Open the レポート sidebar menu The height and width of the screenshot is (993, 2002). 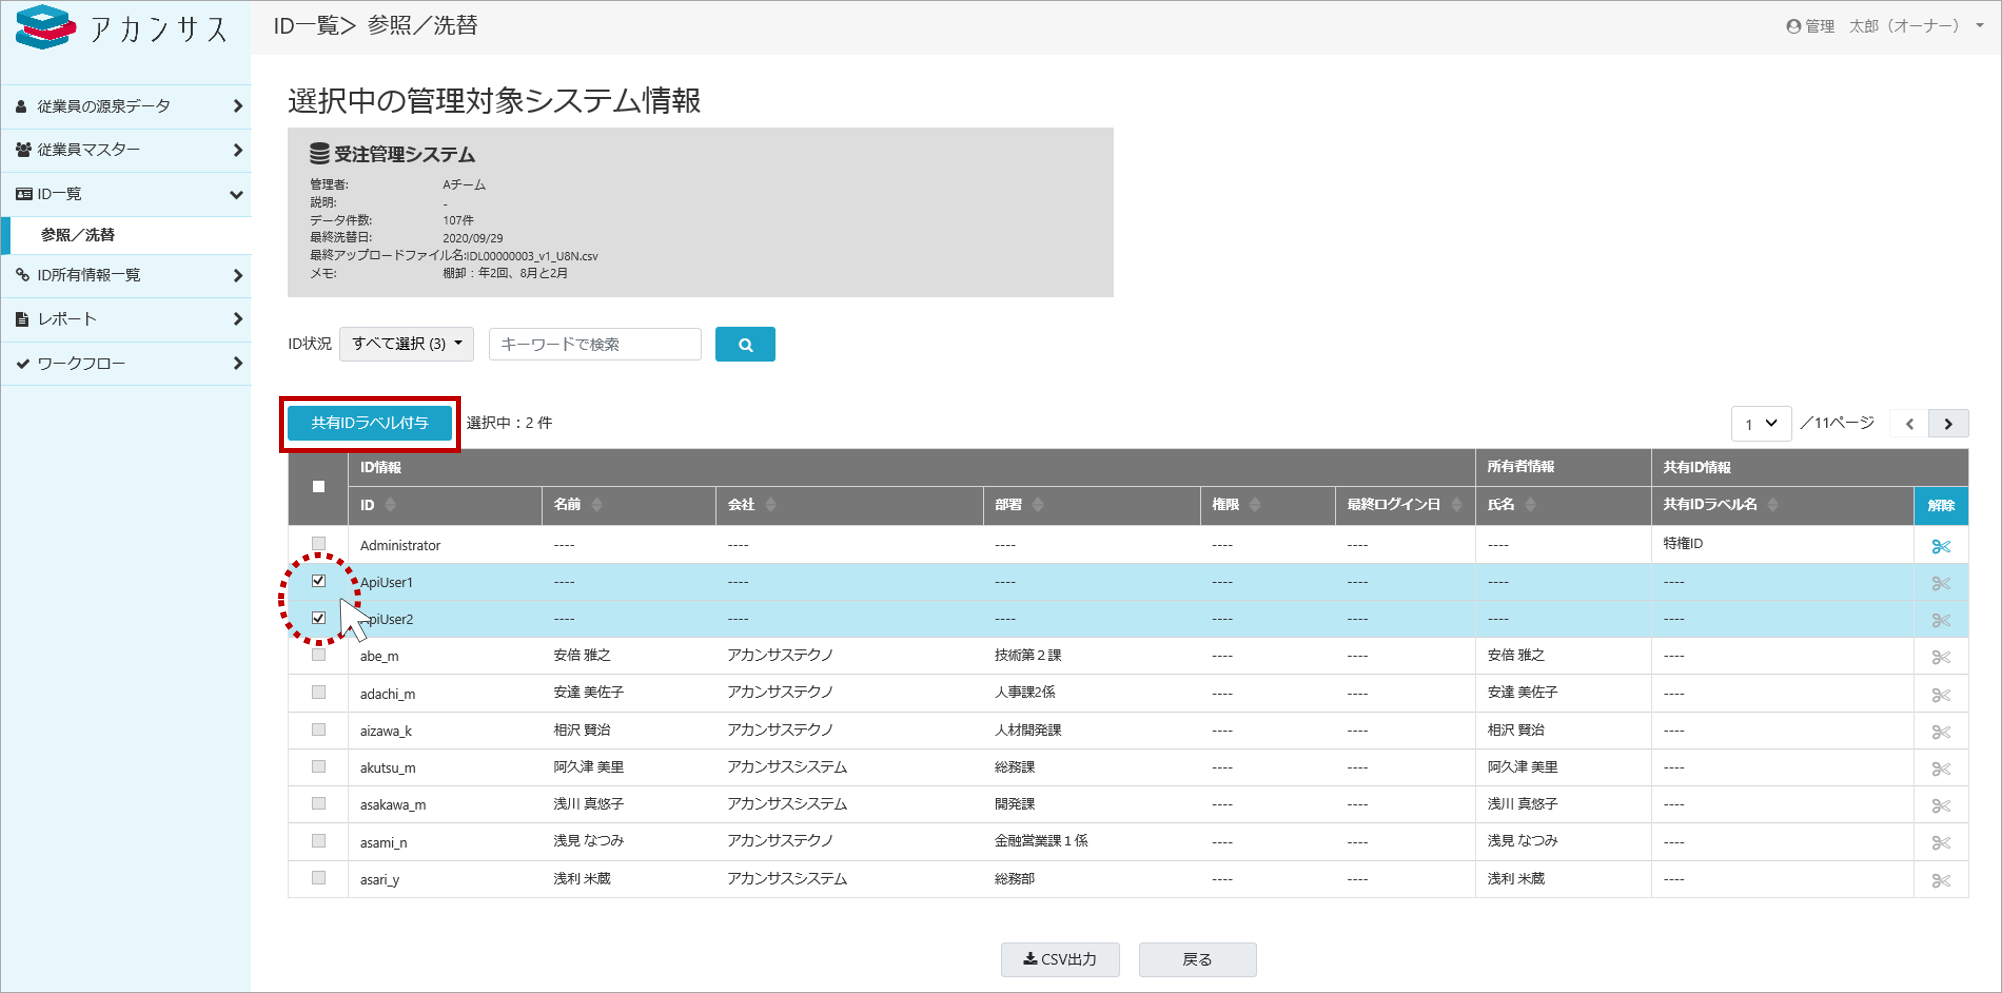tap(126, 319)
